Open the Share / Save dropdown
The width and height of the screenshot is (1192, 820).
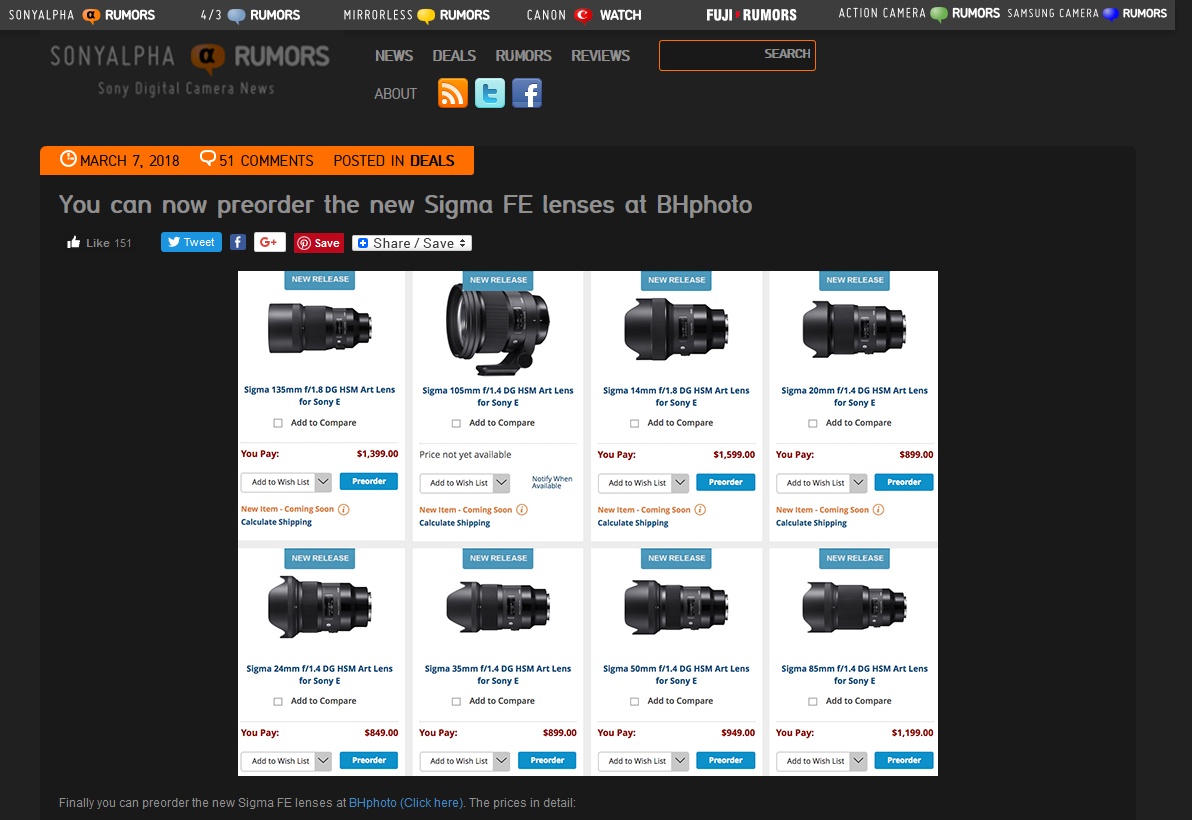(412, 243)
